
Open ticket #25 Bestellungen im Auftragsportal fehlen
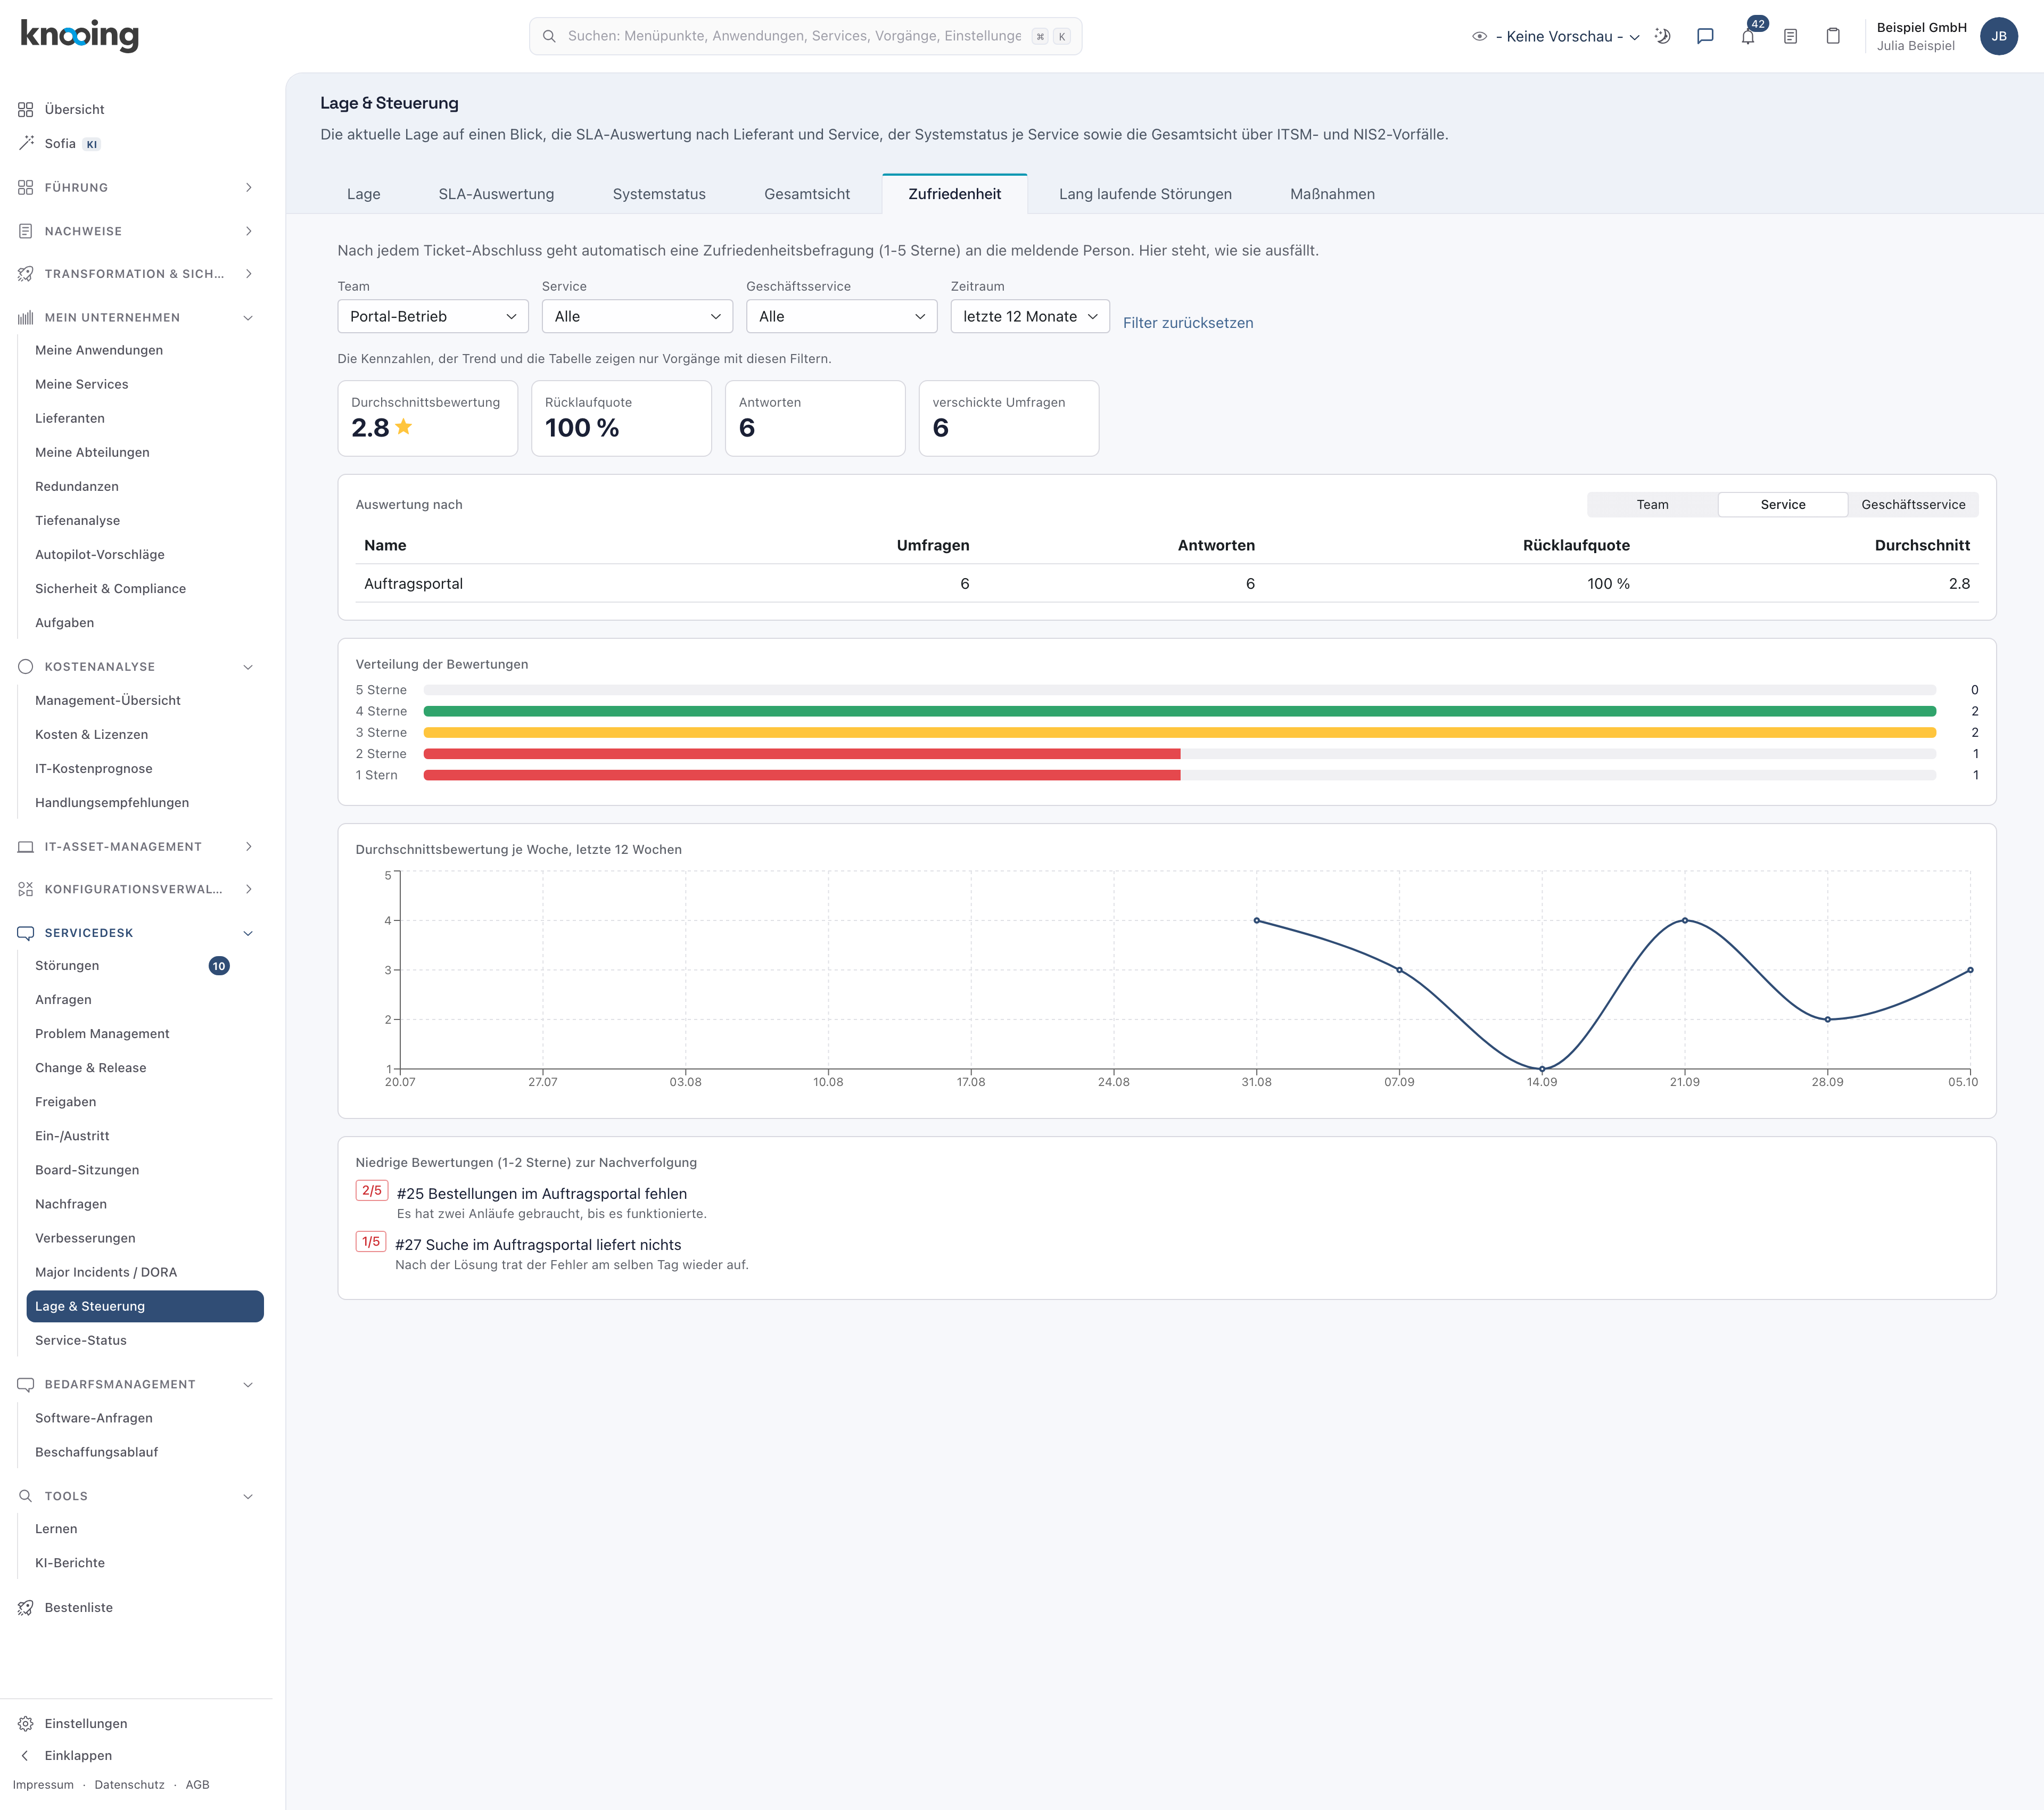[x=541, y=1193]
